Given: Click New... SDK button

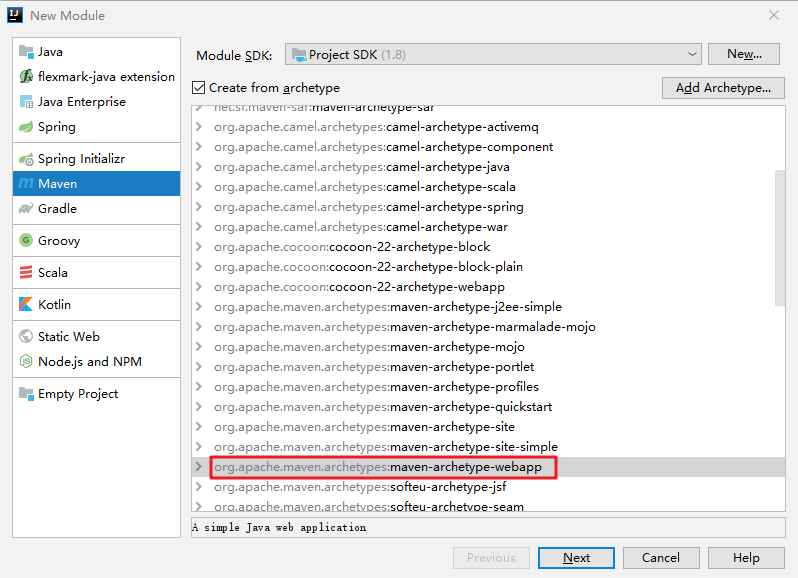Looking at the screenshot, I should coord(744,54).
